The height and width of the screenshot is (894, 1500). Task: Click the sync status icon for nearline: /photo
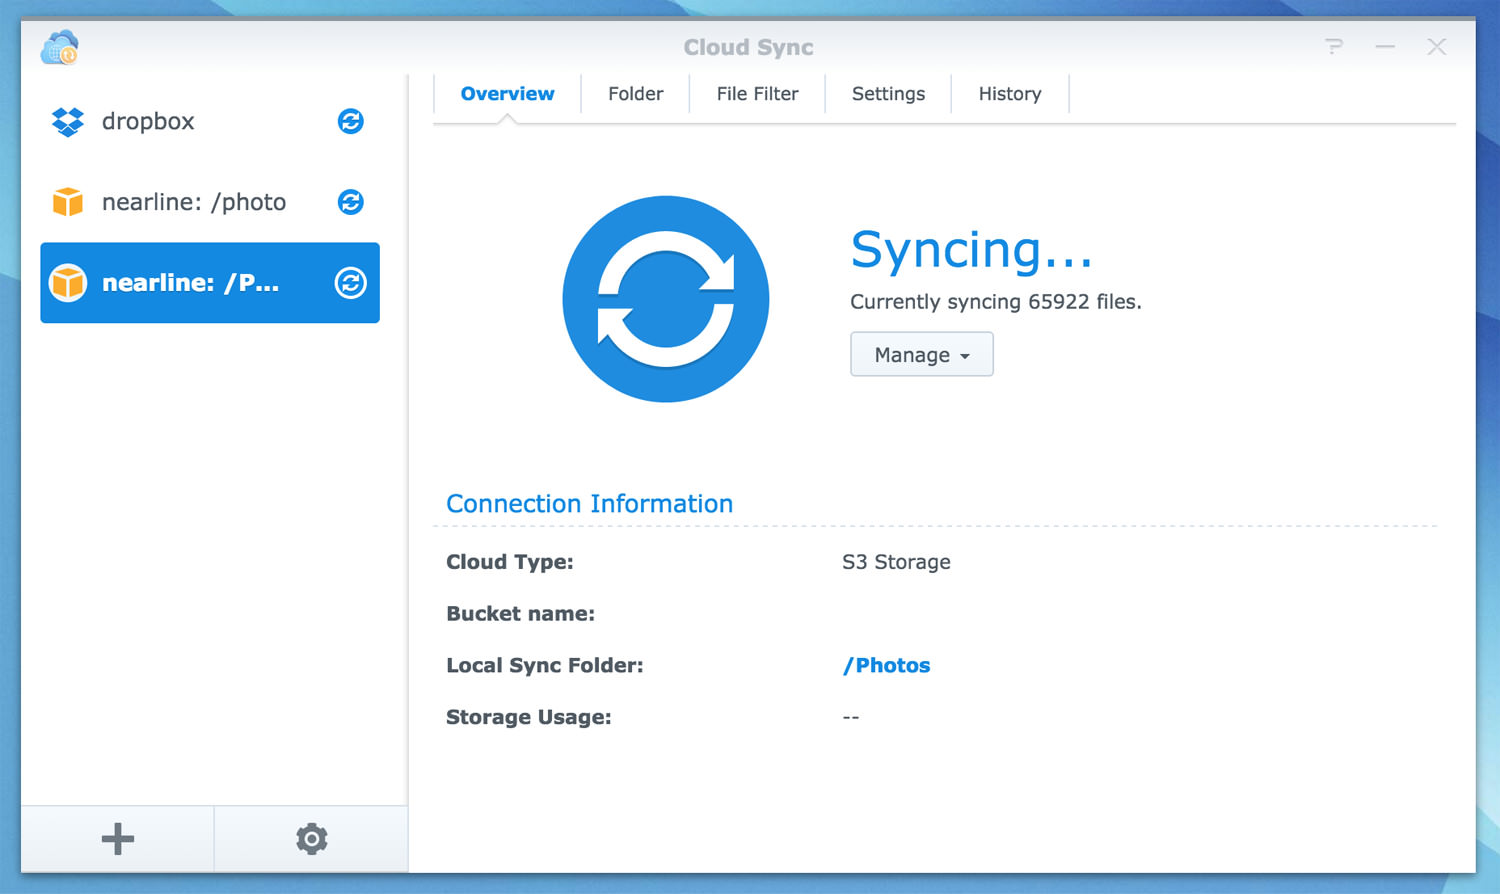350,202
